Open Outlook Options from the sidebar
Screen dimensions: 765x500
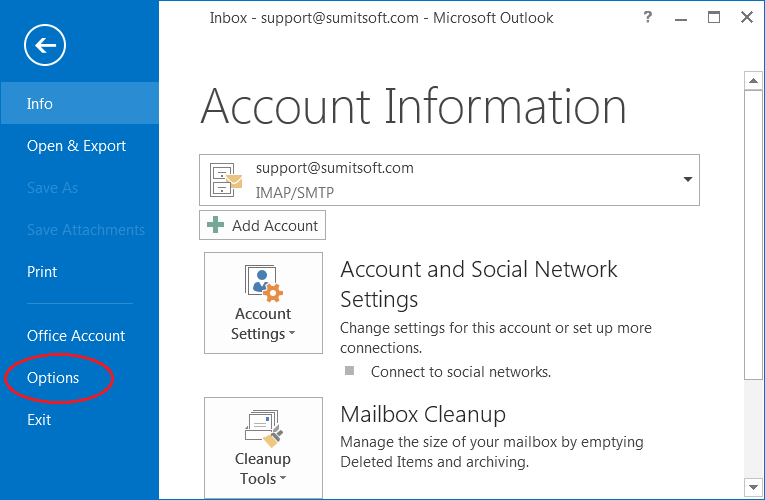click(x=53, y=378)
